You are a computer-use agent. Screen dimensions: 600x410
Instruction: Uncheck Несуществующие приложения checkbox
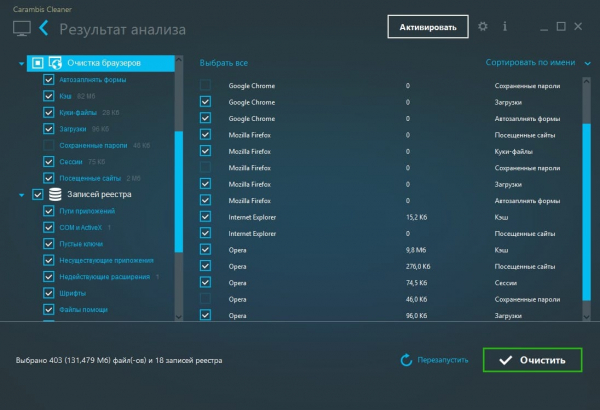point(49,260)
